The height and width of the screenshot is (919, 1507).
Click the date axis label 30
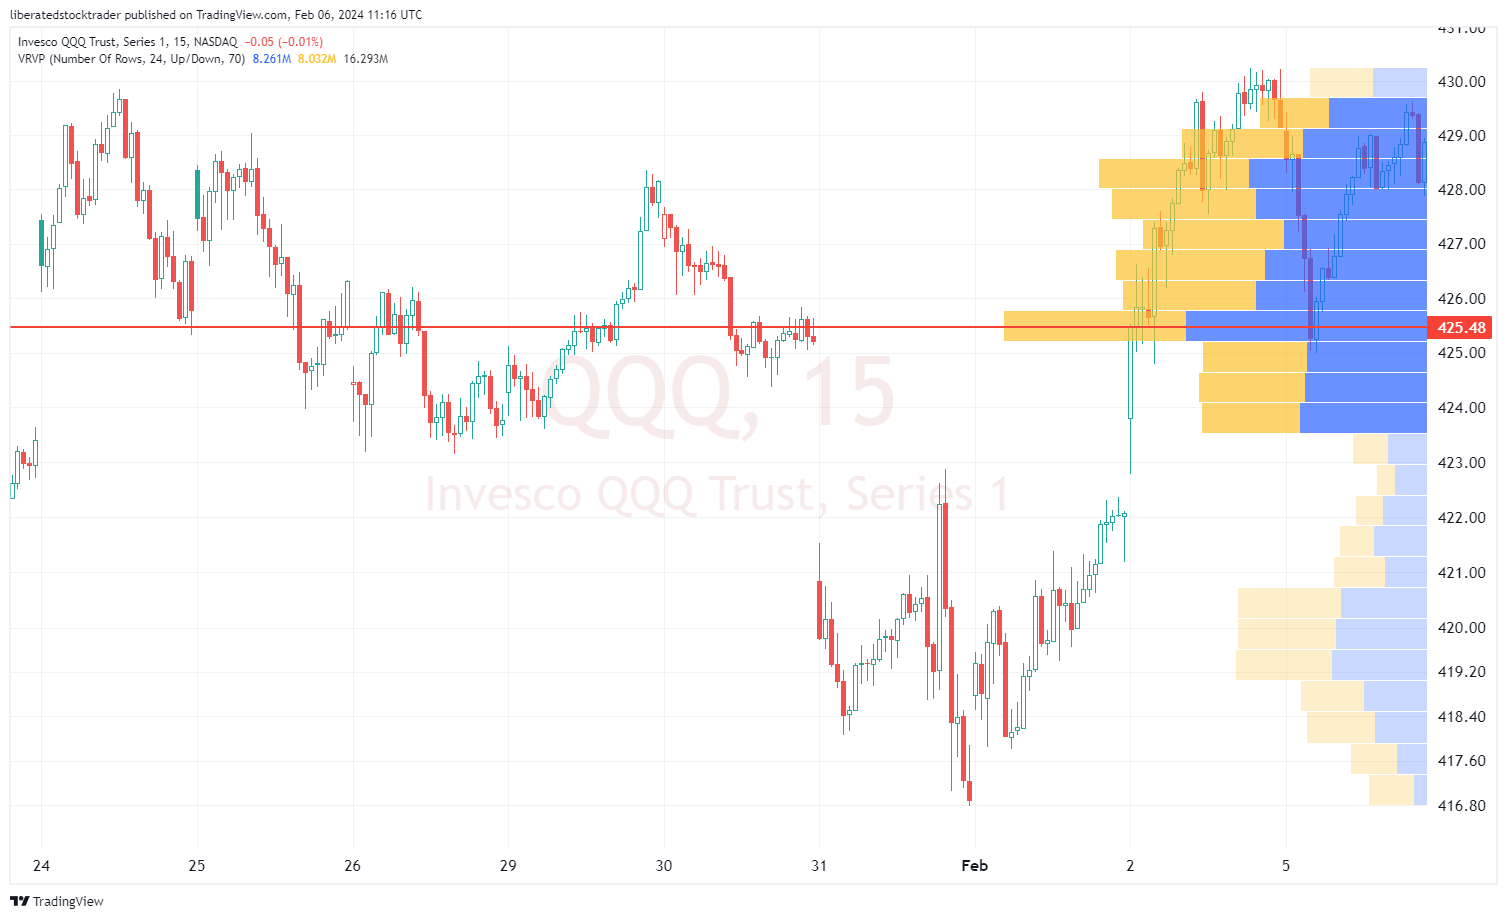click(x=664, y=865)
